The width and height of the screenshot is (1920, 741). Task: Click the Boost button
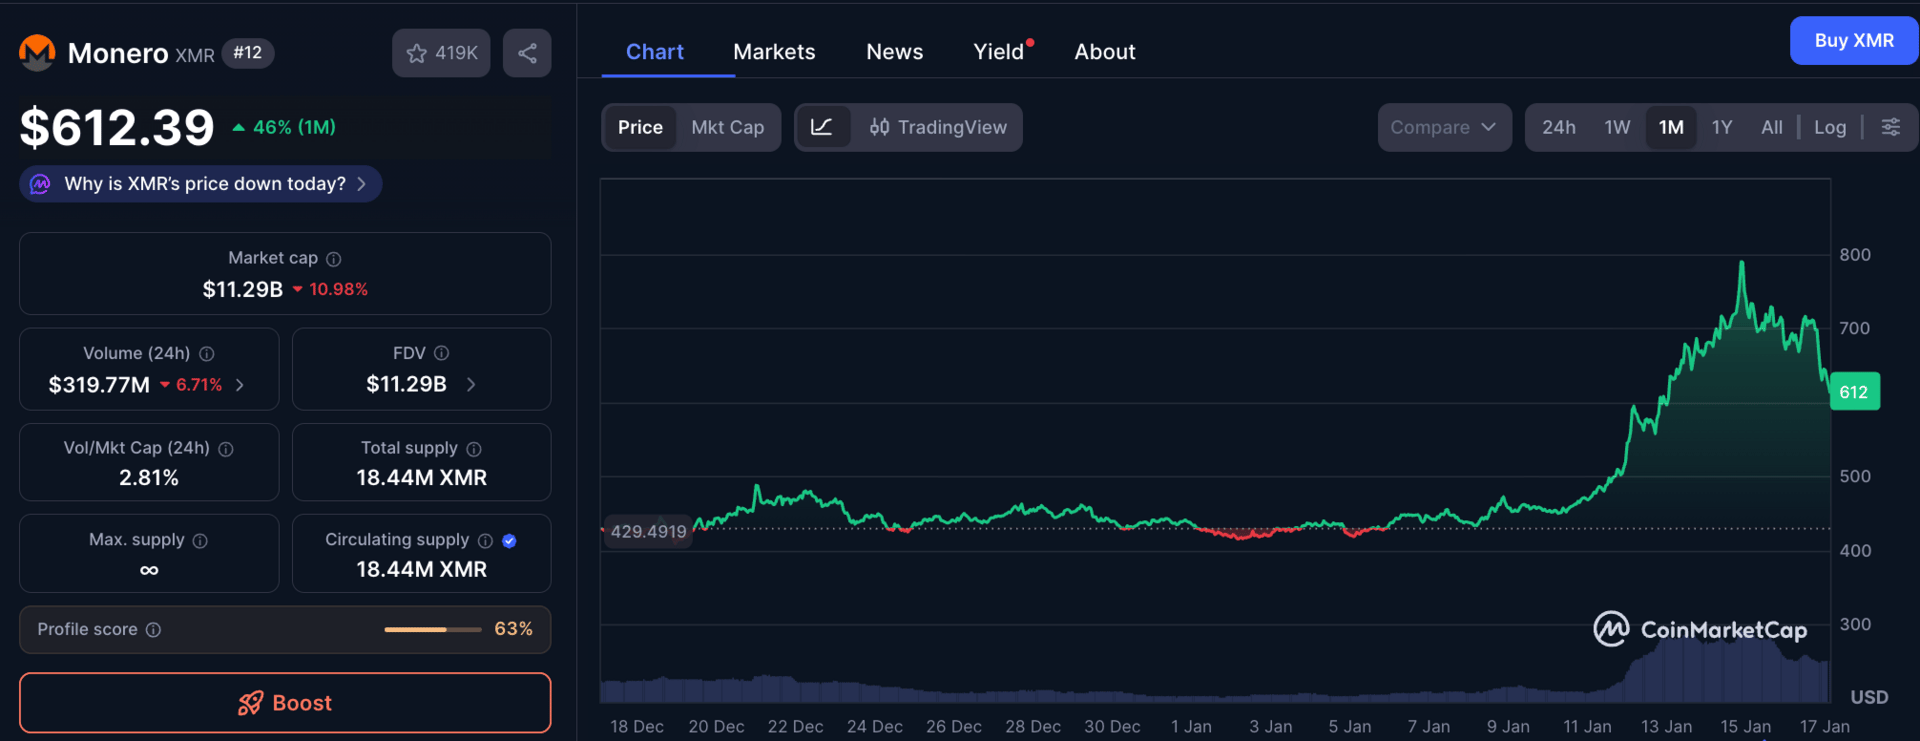click(x=285, y=703)
